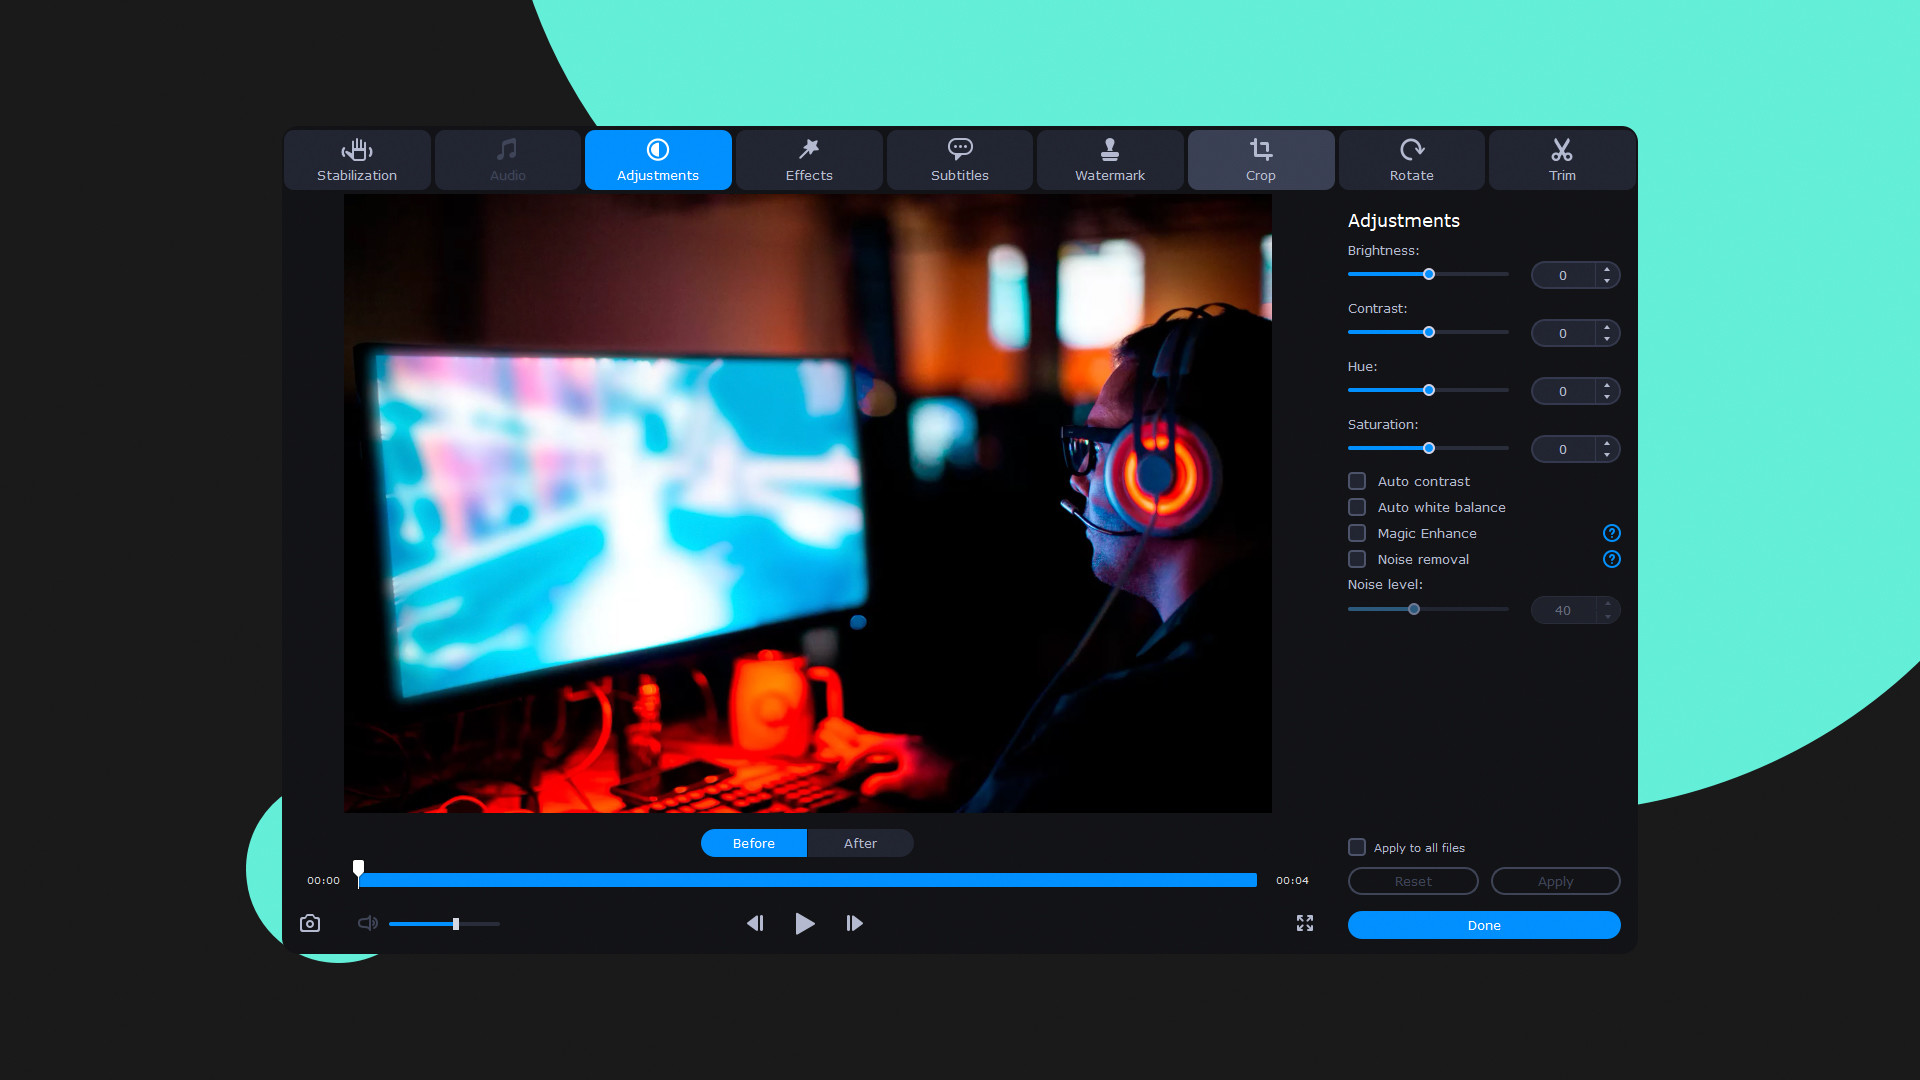Click the Magic Enhance help icon

click(x=1611, y=533)
